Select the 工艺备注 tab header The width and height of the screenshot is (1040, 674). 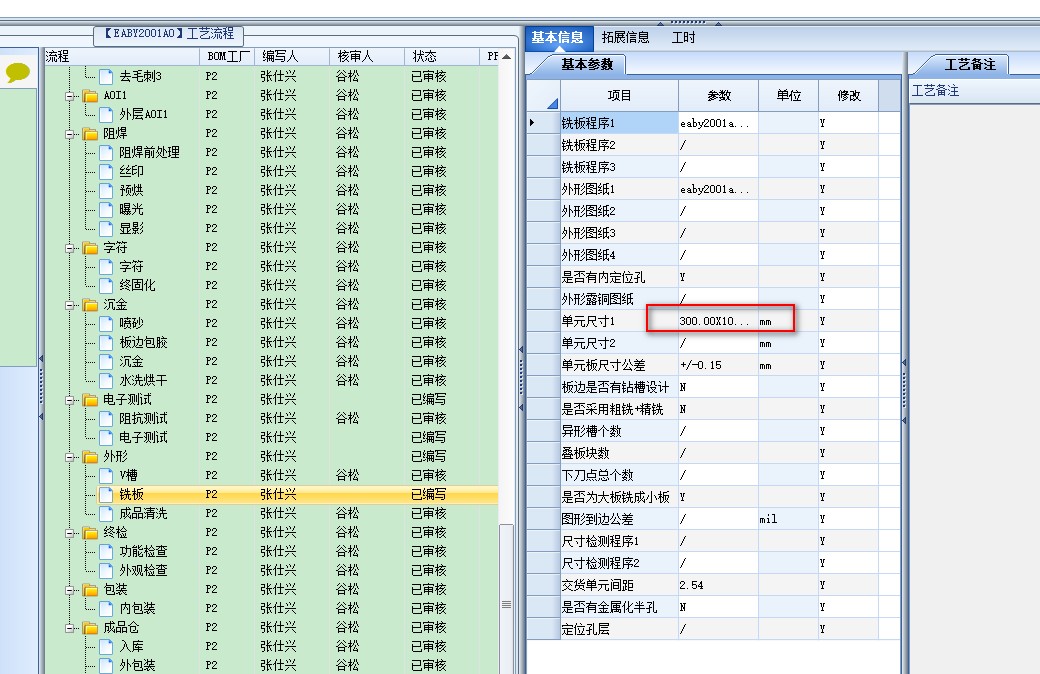(970, 64)
